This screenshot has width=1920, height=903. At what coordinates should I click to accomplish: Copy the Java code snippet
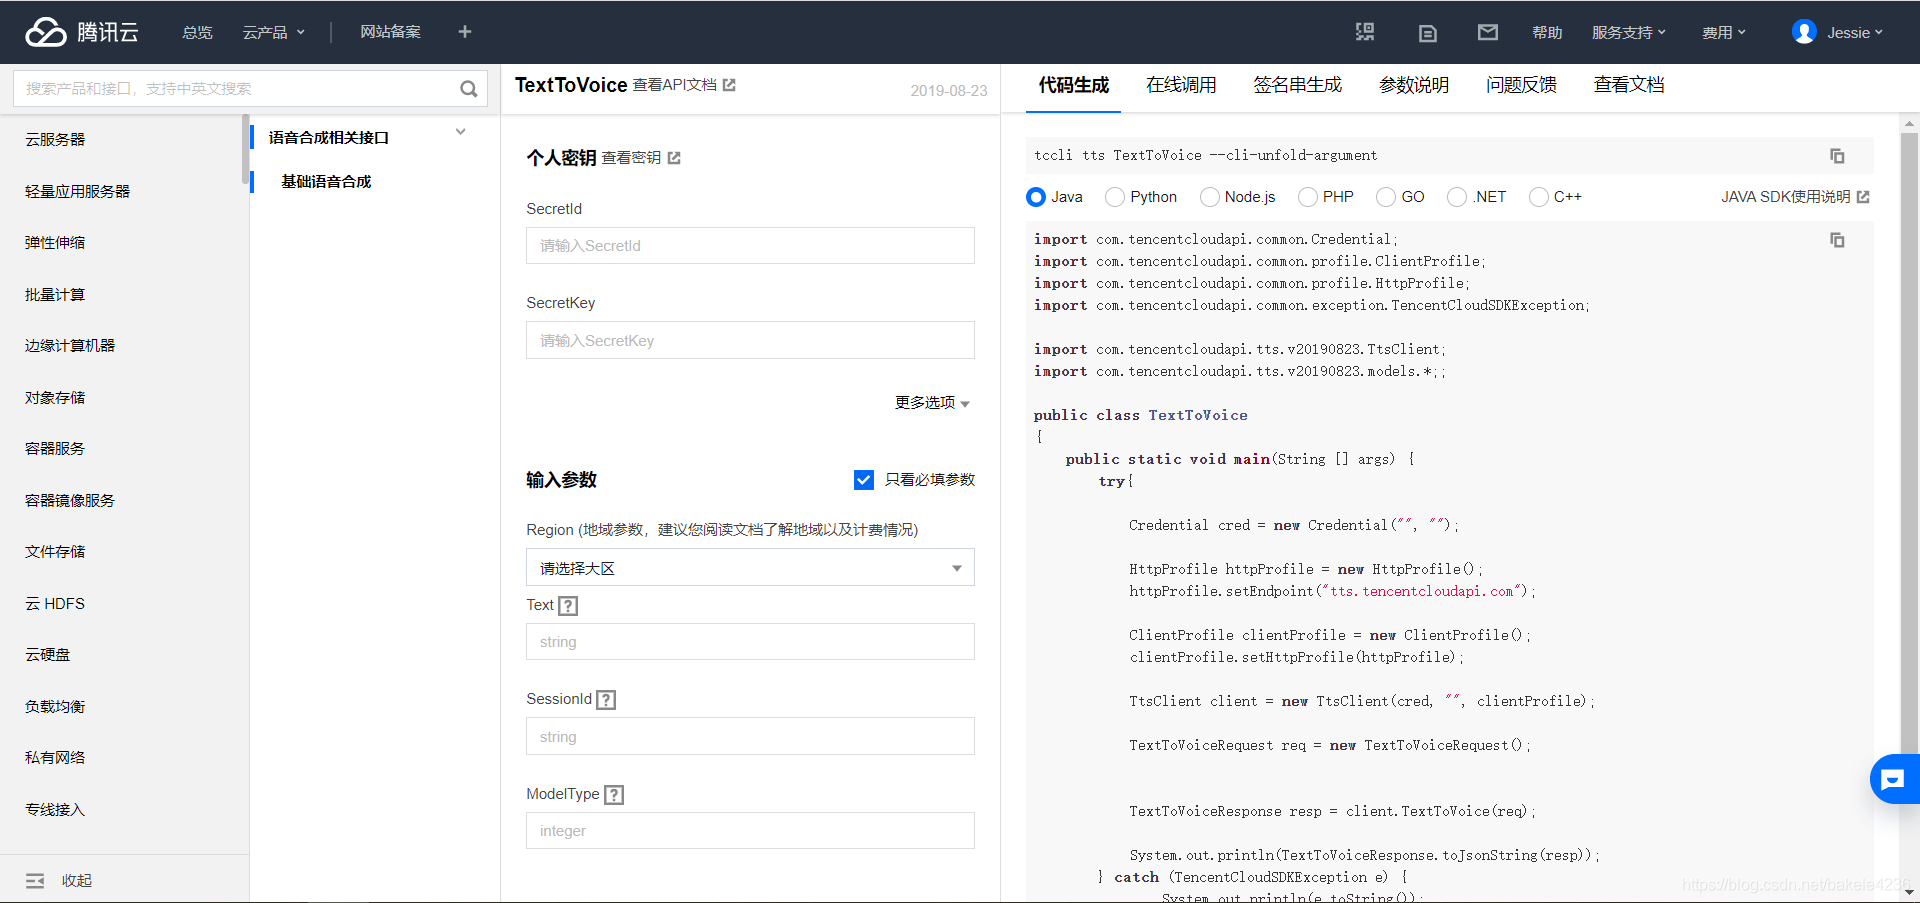(1837, 240)
